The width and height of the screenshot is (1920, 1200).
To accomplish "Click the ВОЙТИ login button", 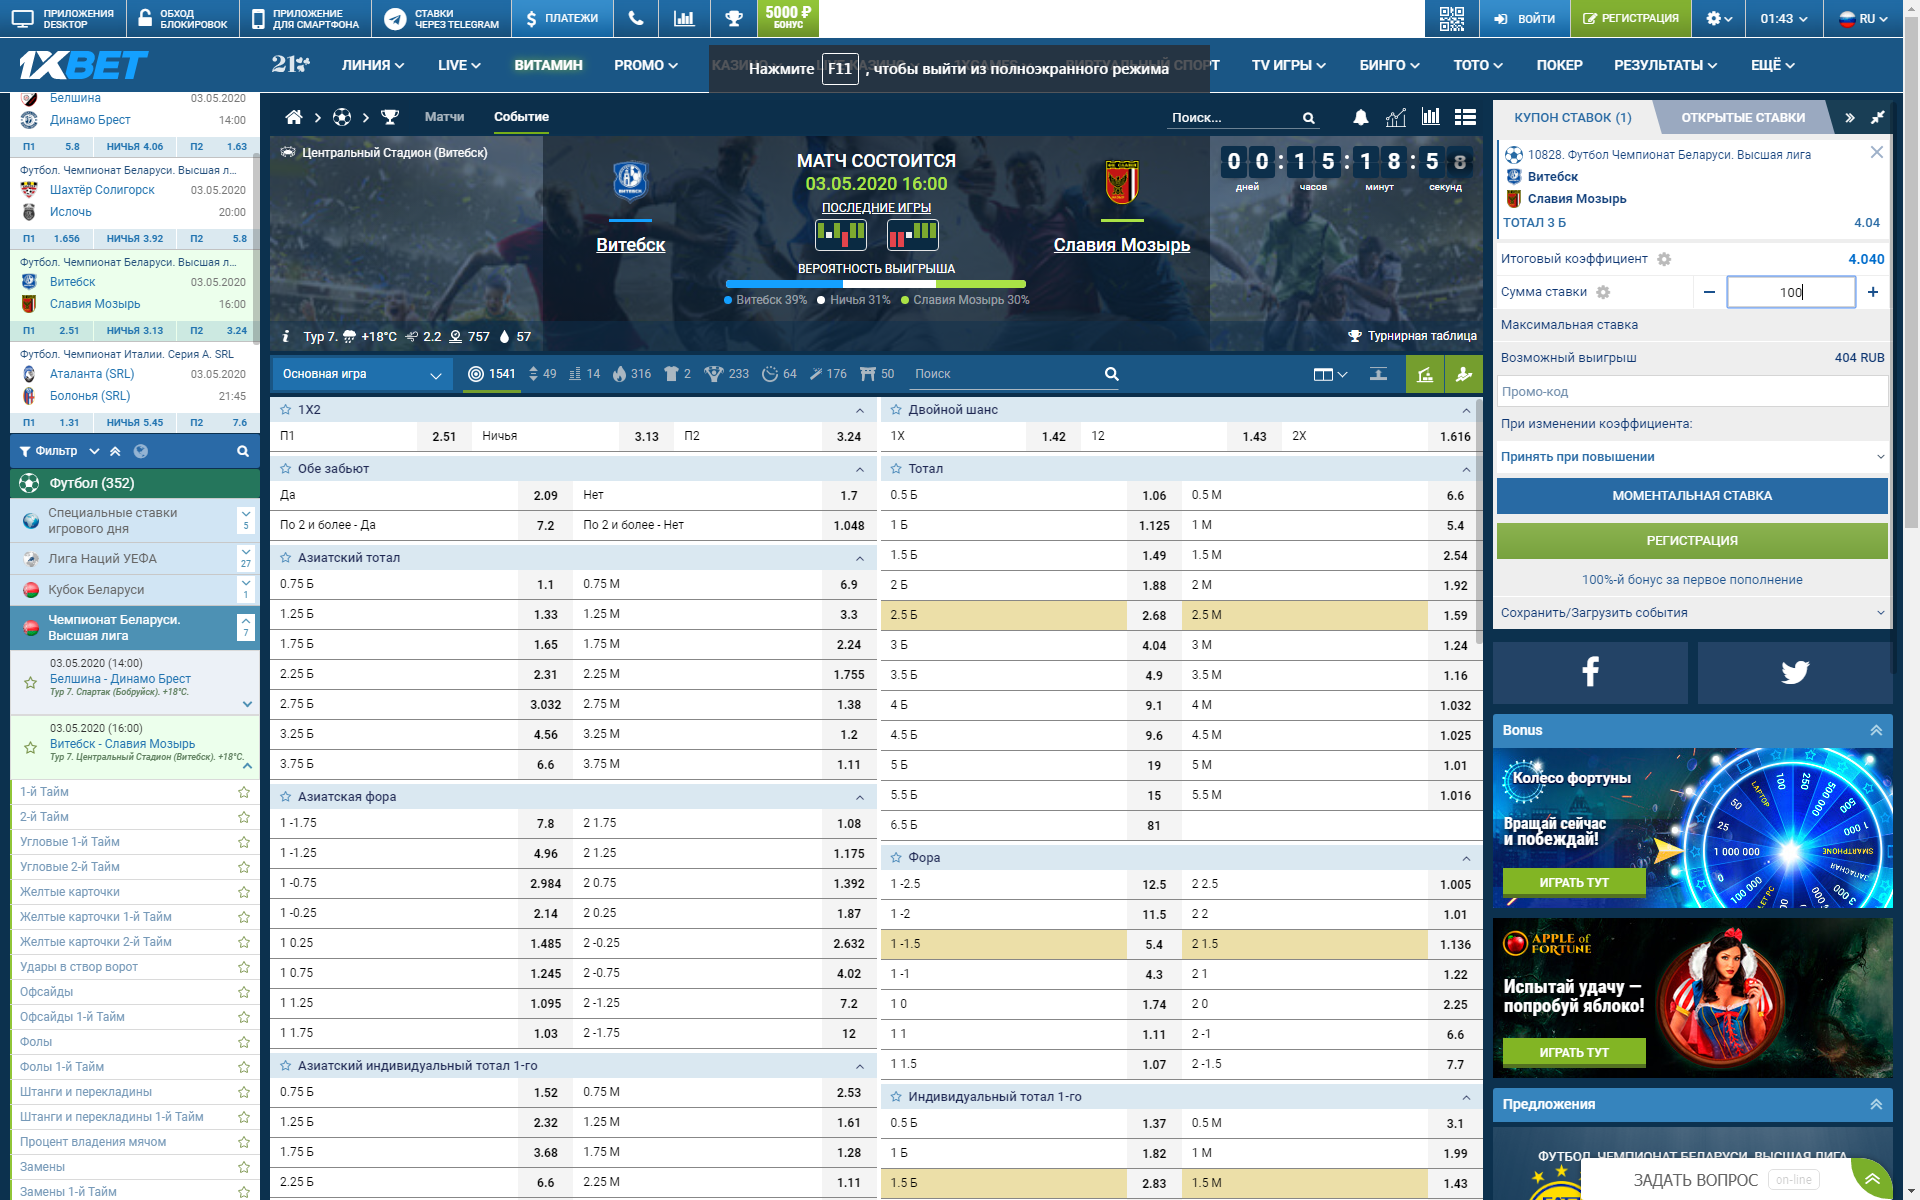I will [1524, 18].
